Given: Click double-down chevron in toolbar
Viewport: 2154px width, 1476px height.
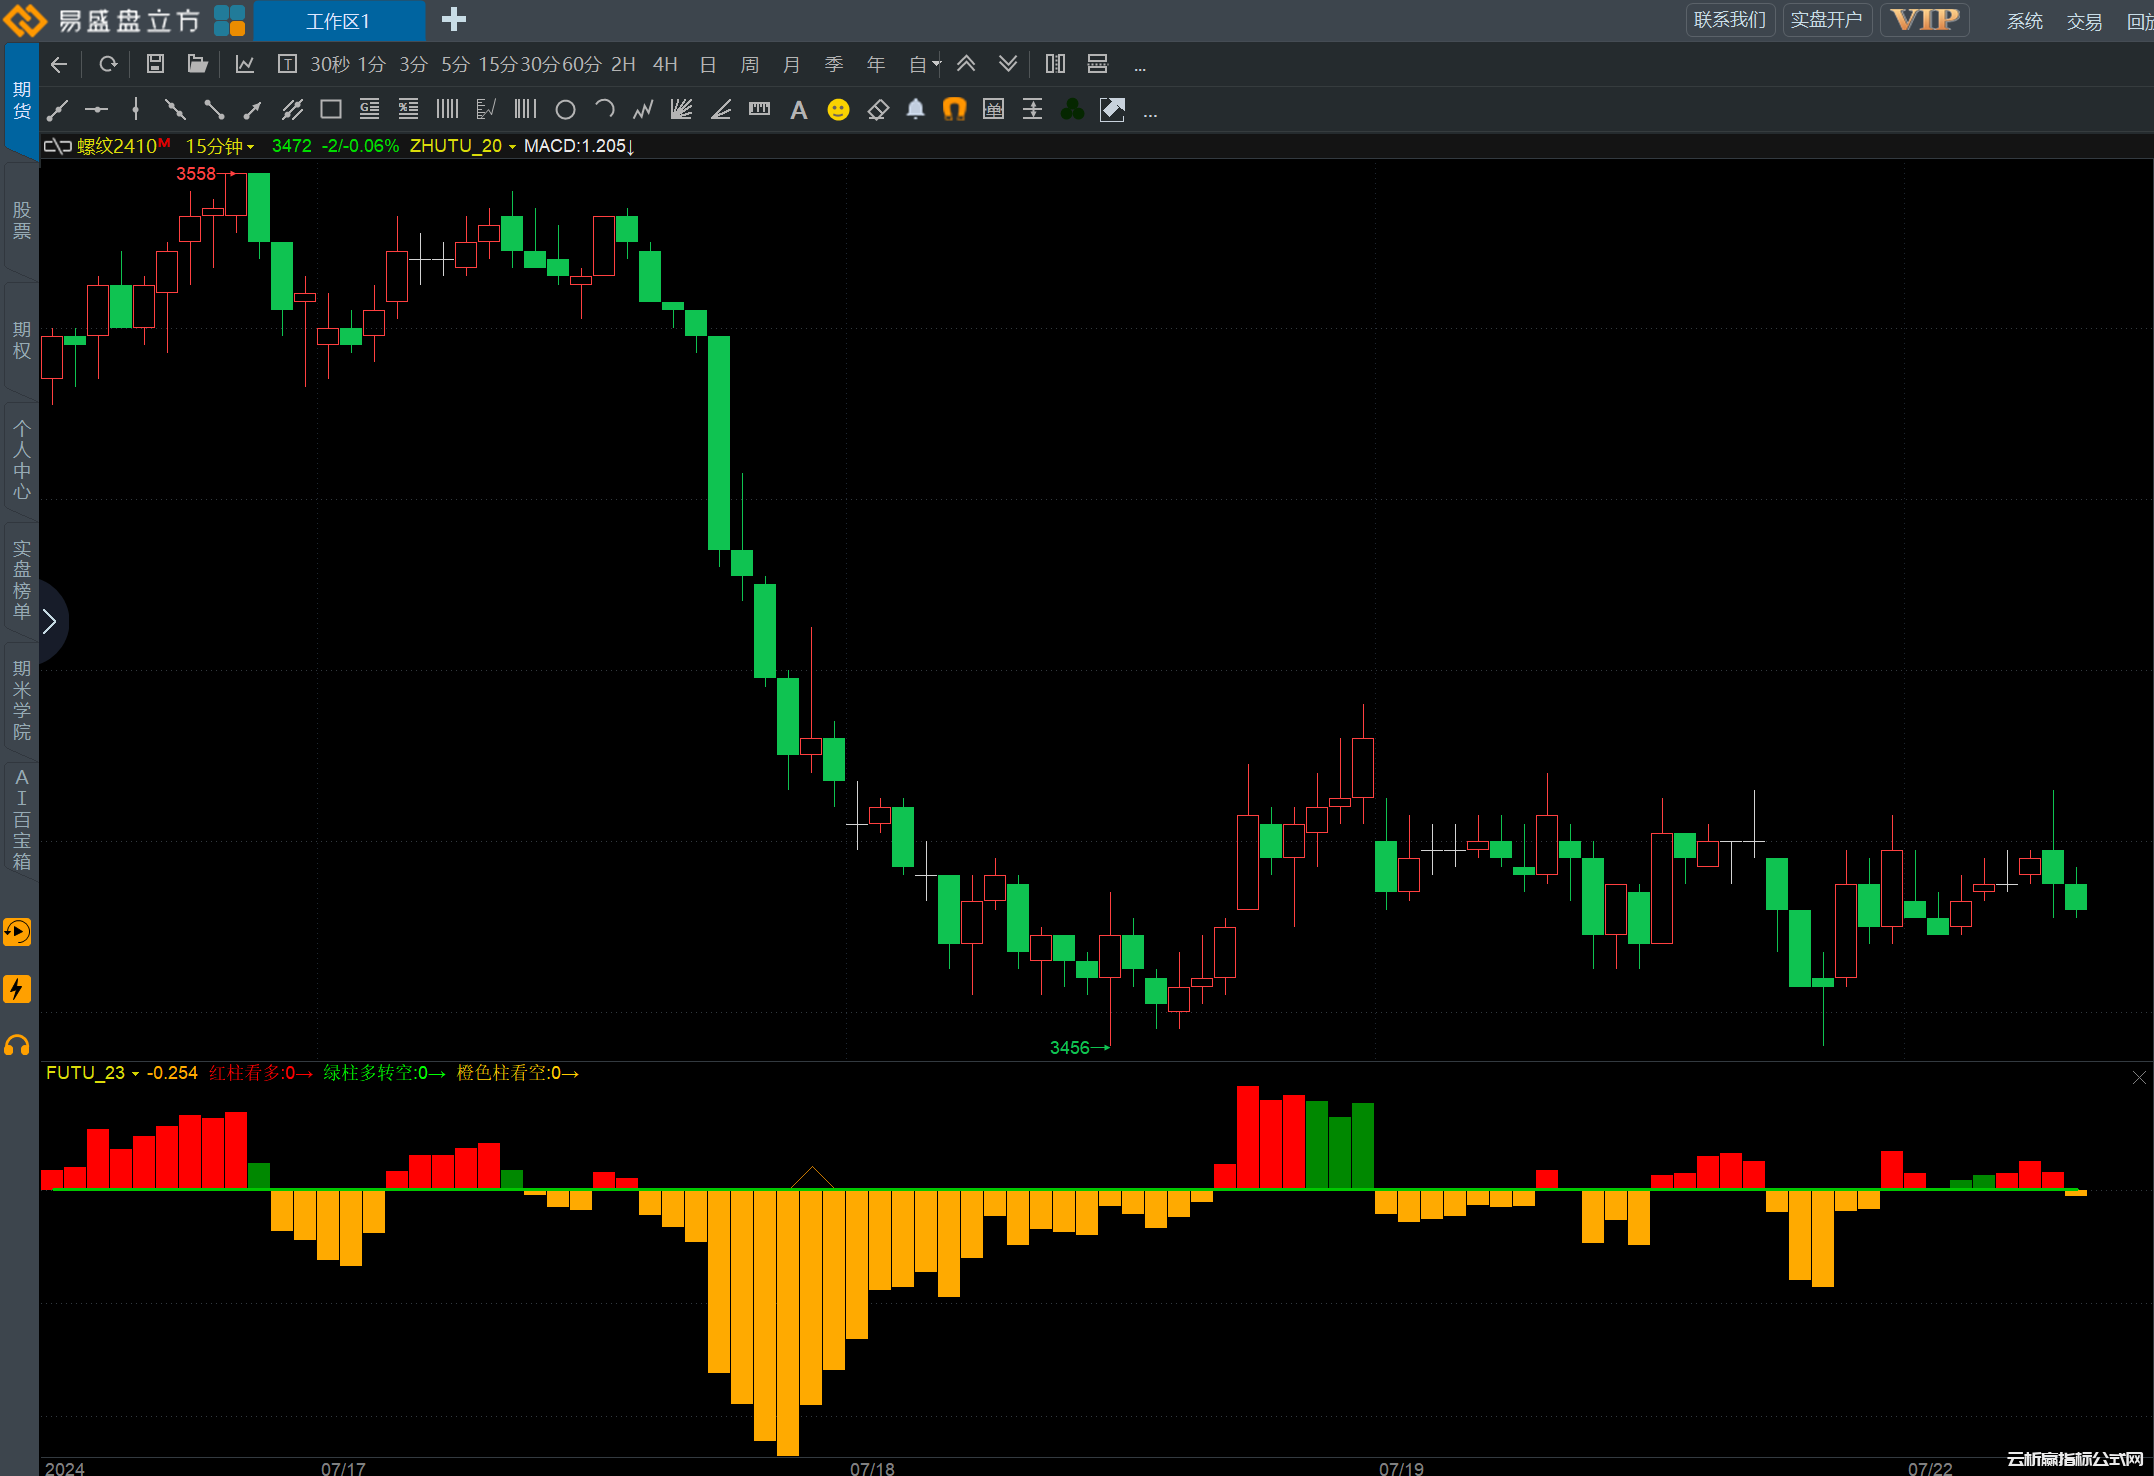Looking at the screenshot, I should click(x=1008, y=64).
